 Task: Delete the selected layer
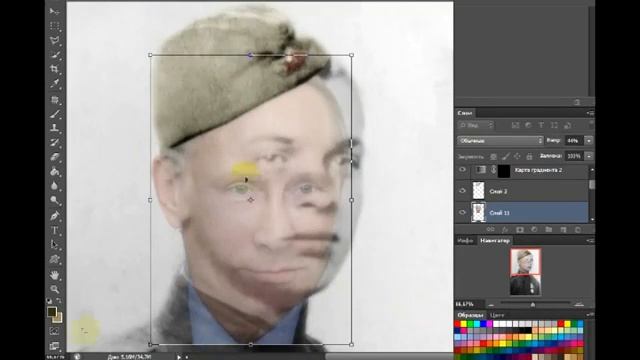pos(578,230)
